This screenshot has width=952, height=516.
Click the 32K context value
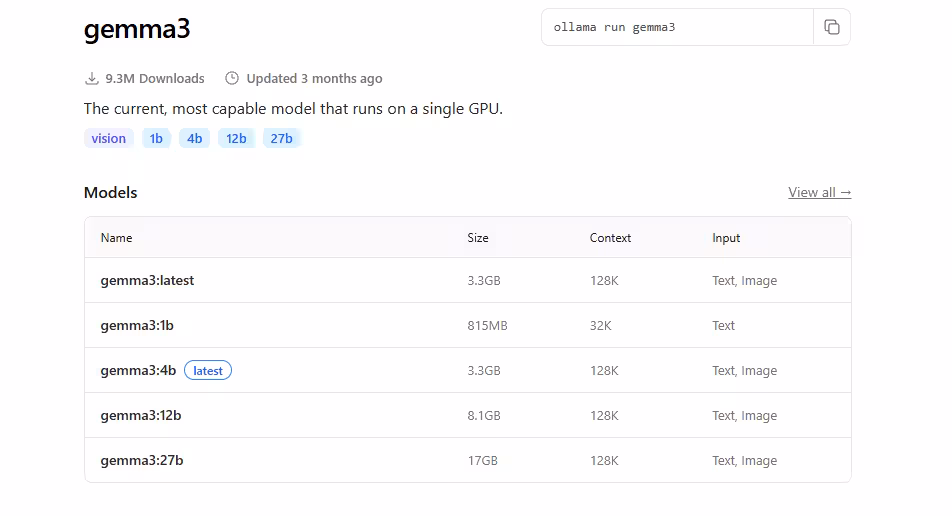pyautogui.click(x=600, y=325)
